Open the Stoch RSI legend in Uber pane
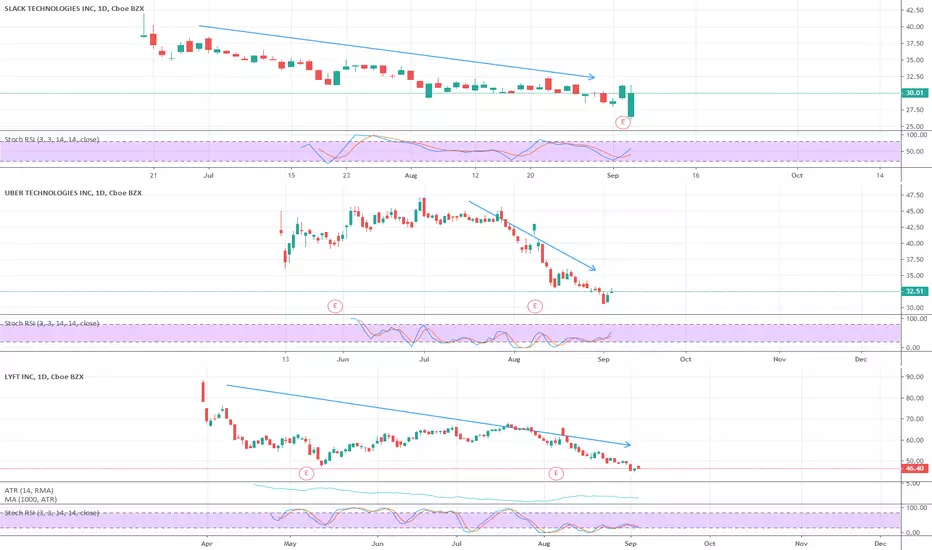Viewport: 932px width, 550px height. (x=52, y=323)
